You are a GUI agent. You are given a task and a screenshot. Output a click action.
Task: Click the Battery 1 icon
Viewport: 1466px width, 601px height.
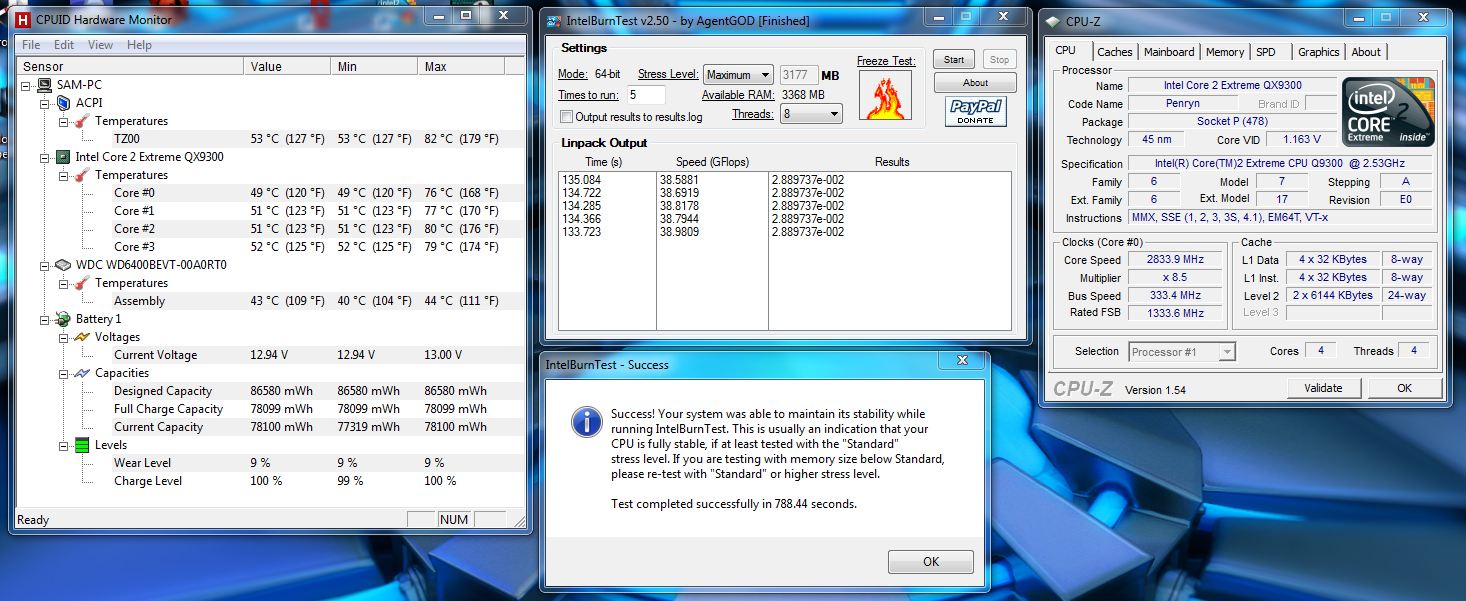64,319
